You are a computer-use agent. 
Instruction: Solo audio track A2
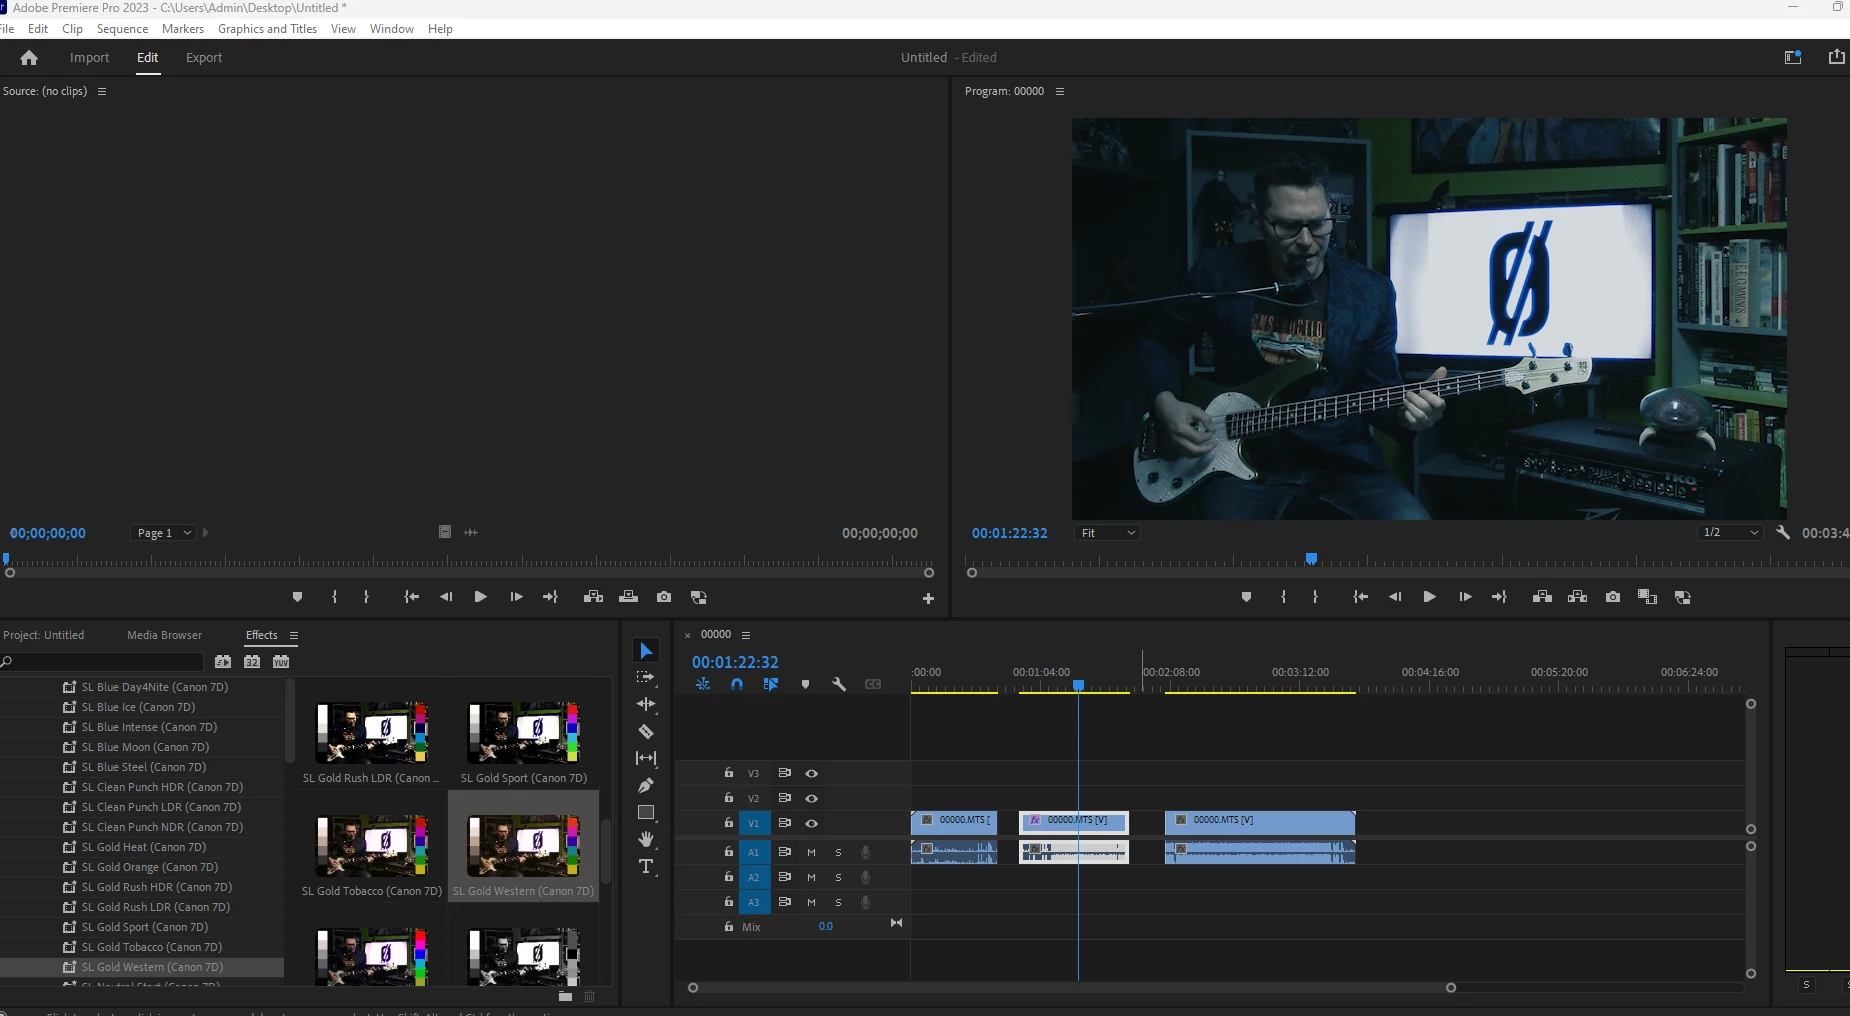click(838, 877)
